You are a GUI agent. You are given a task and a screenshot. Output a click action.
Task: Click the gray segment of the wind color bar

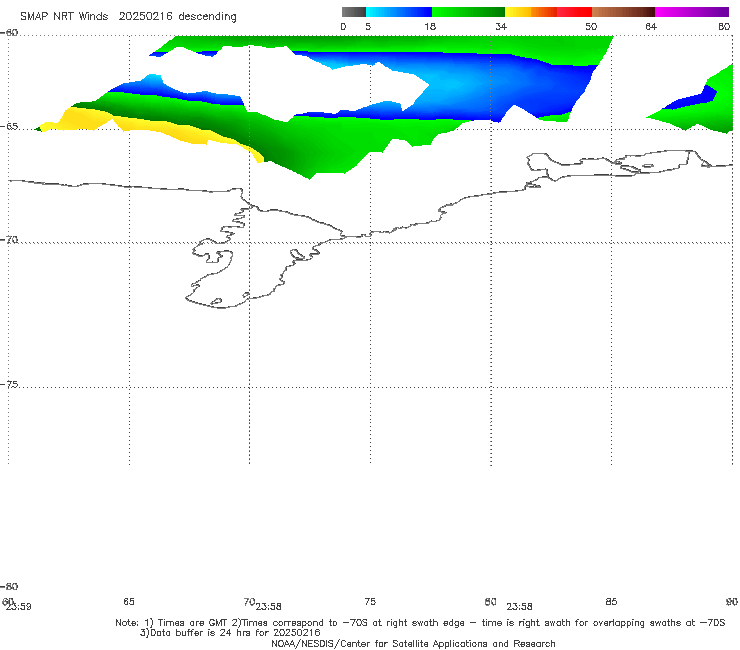(354, 12)
